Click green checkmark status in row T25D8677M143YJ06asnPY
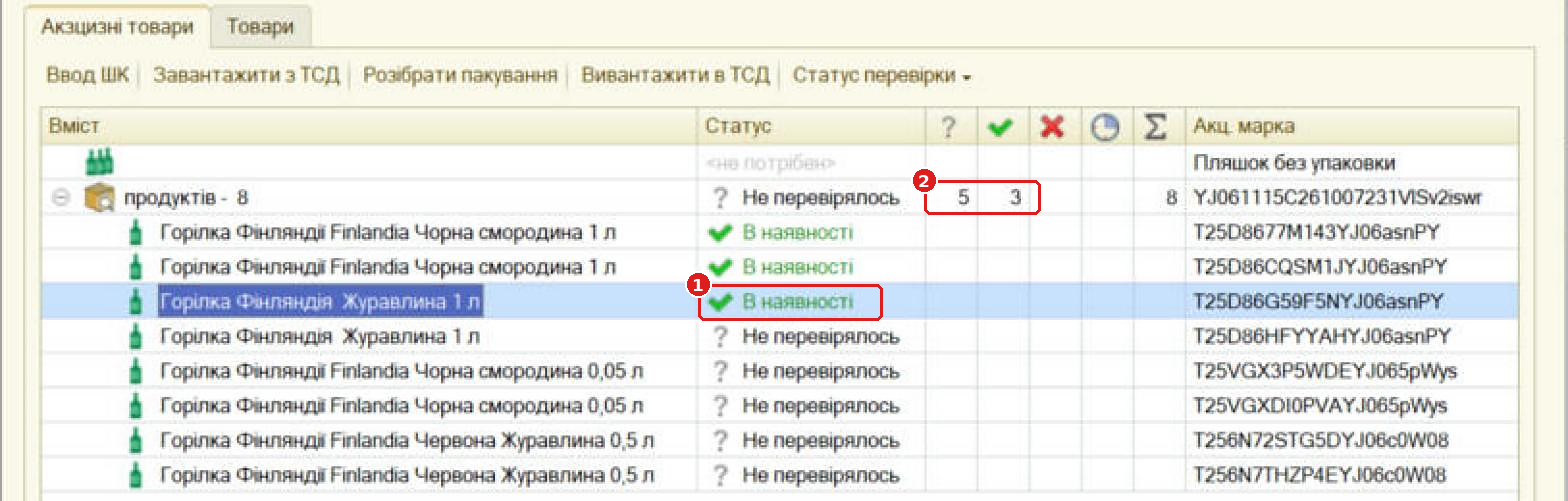The width and height of the screenshot is (1568, 501). point(720,233)
